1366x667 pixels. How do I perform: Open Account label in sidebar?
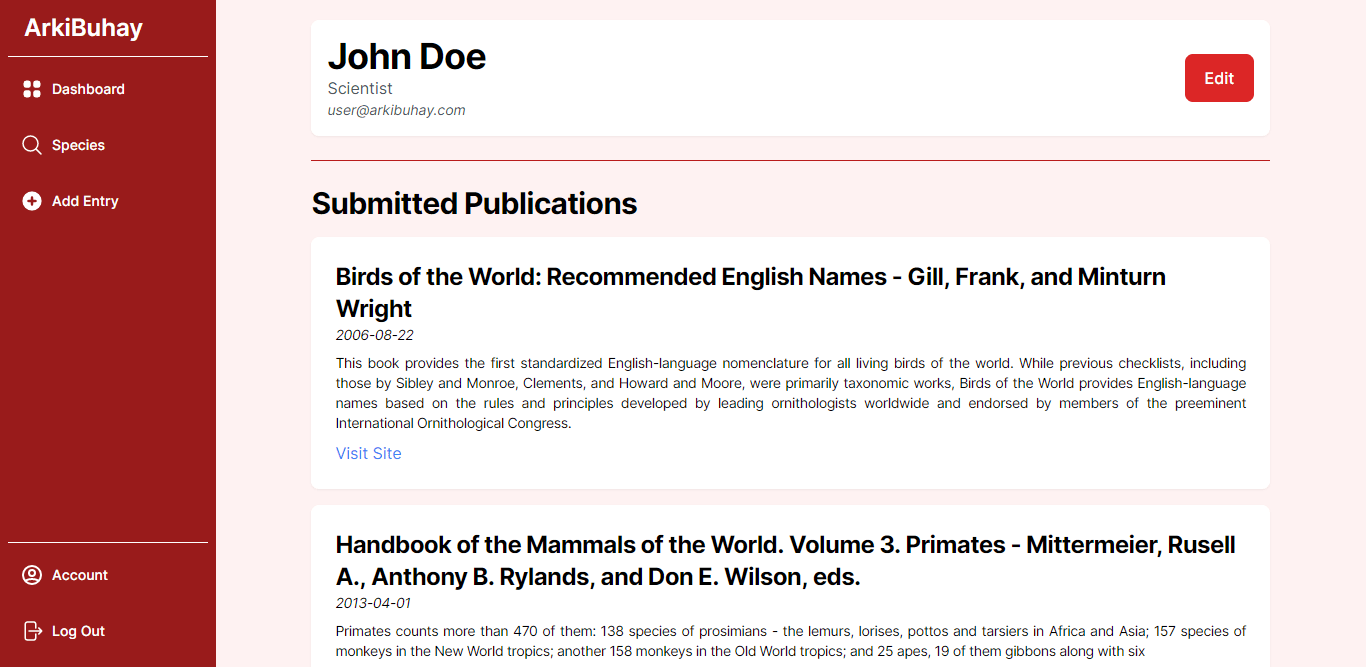(80, 575)
